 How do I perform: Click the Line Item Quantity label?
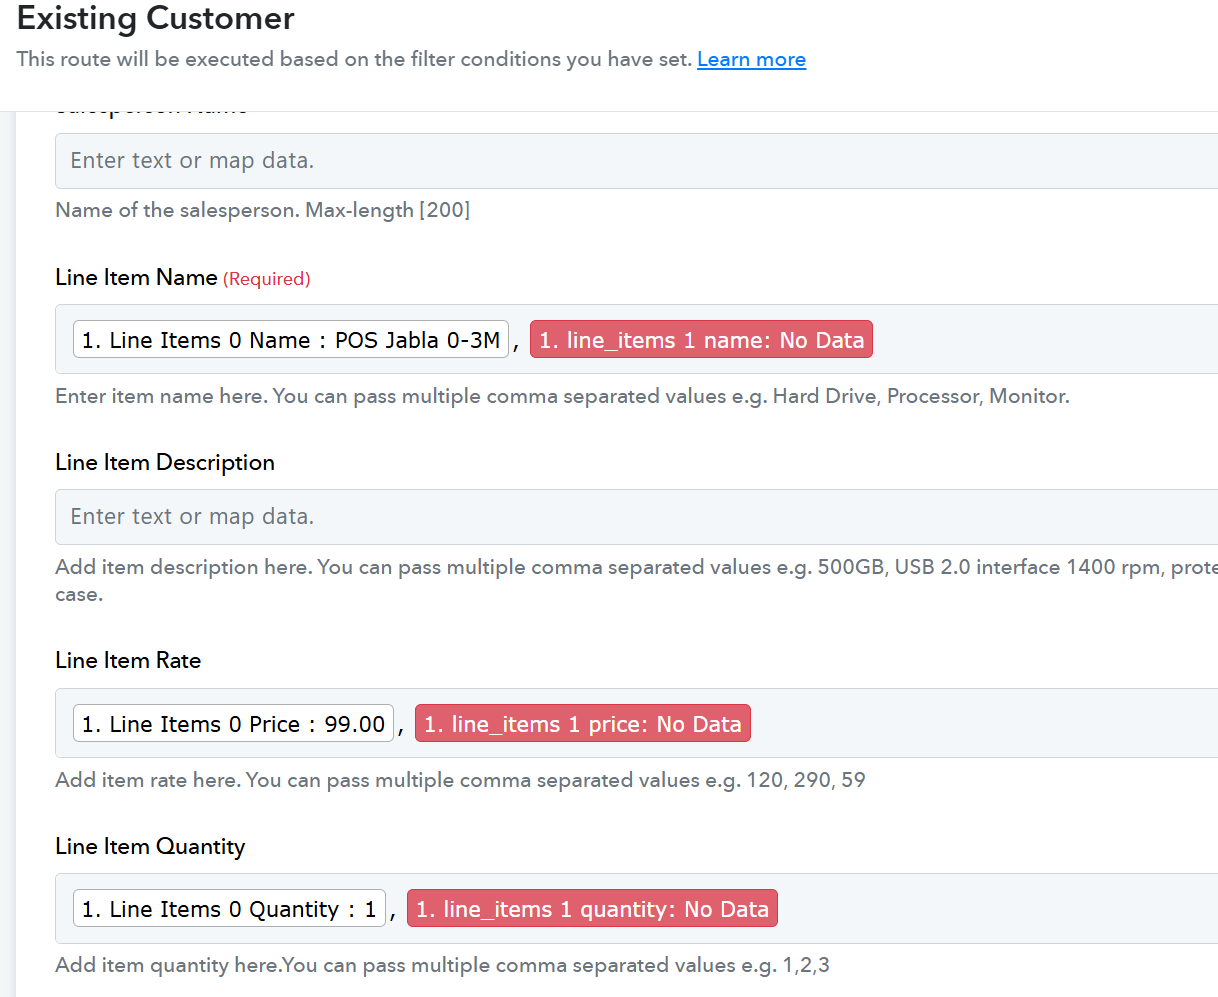tap(150, 847)
